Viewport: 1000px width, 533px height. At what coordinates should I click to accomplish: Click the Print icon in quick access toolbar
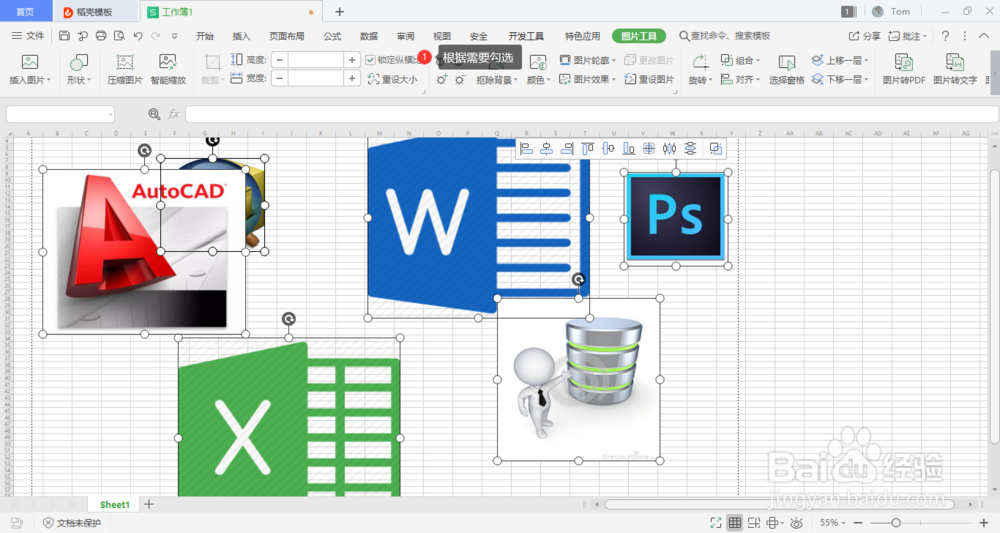coord(101,36)
